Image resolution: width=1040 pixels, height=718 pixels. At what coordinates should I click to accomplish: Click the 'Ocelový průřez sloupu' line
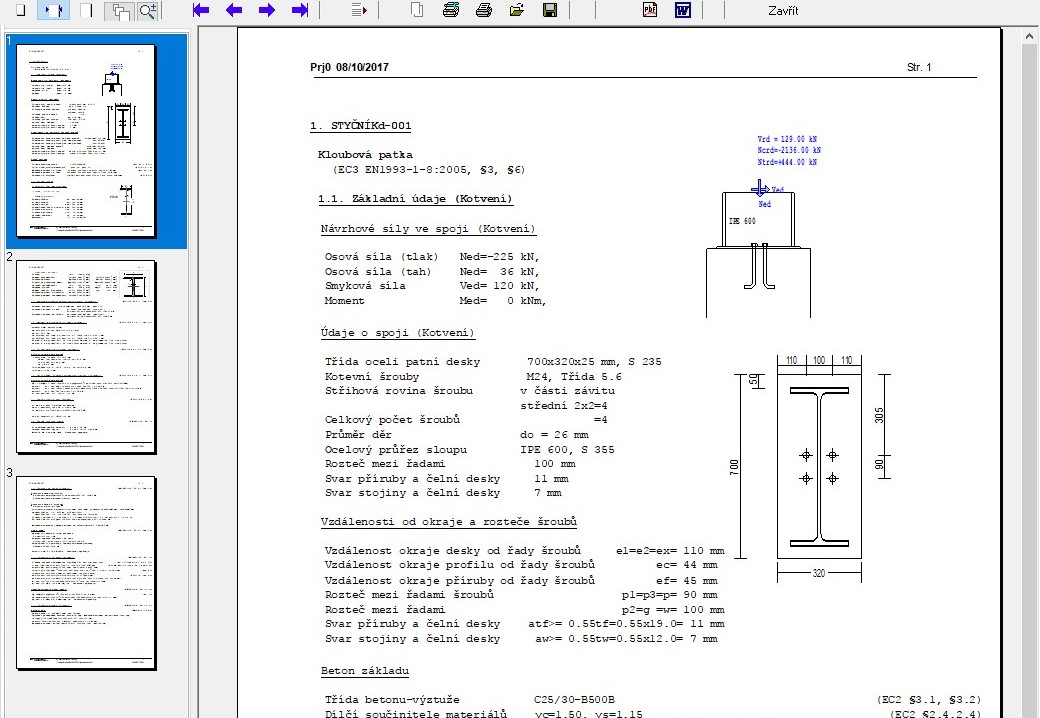(470, 449)
